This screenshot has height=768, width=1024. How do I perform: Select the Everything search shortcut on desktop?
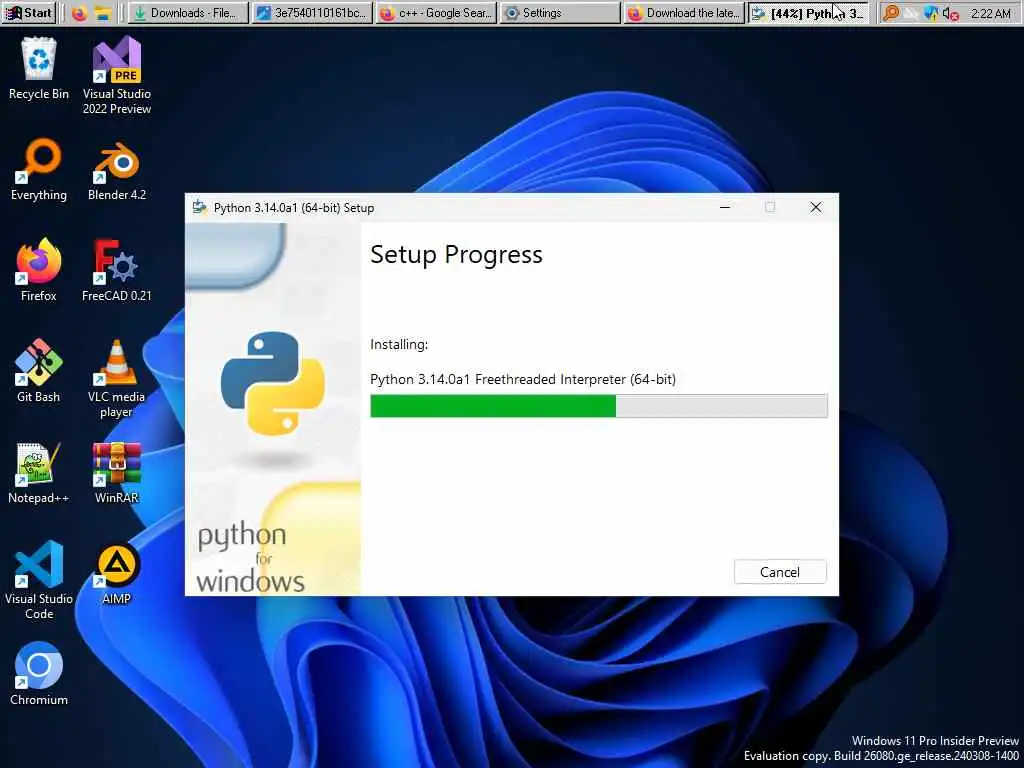point(39,169)
